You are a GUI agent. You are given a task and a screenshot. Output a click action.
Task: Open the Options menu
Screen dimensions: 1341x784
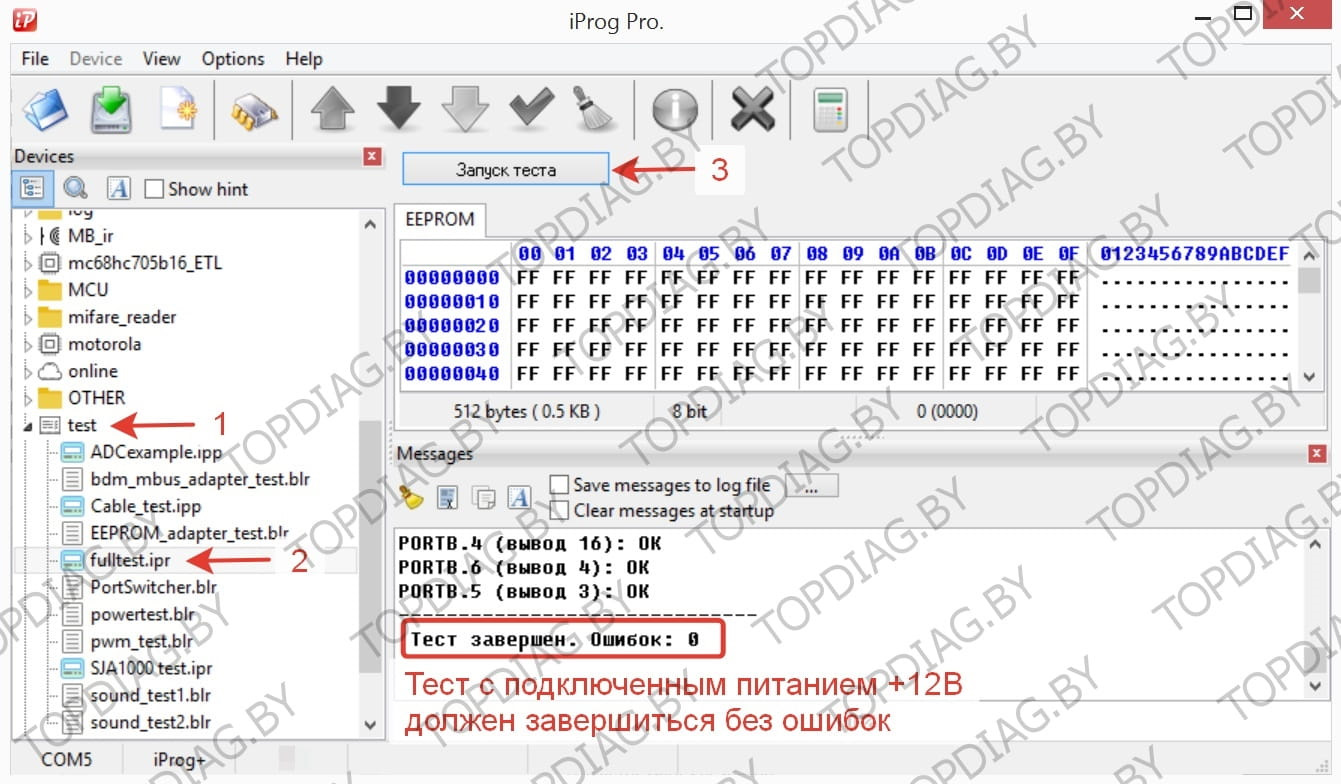point(233,59)
